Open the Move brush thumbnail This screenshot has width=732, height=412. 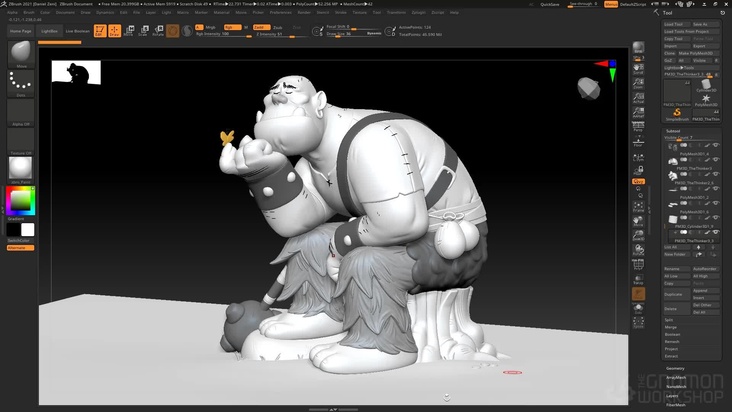coord(21,54)
